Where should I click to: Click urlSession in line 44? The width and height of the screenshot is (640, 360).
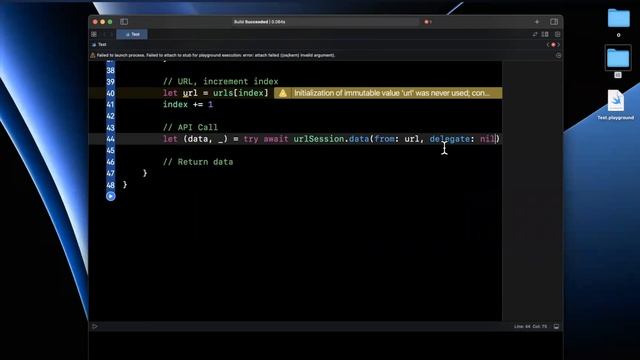tap(319, 139)
